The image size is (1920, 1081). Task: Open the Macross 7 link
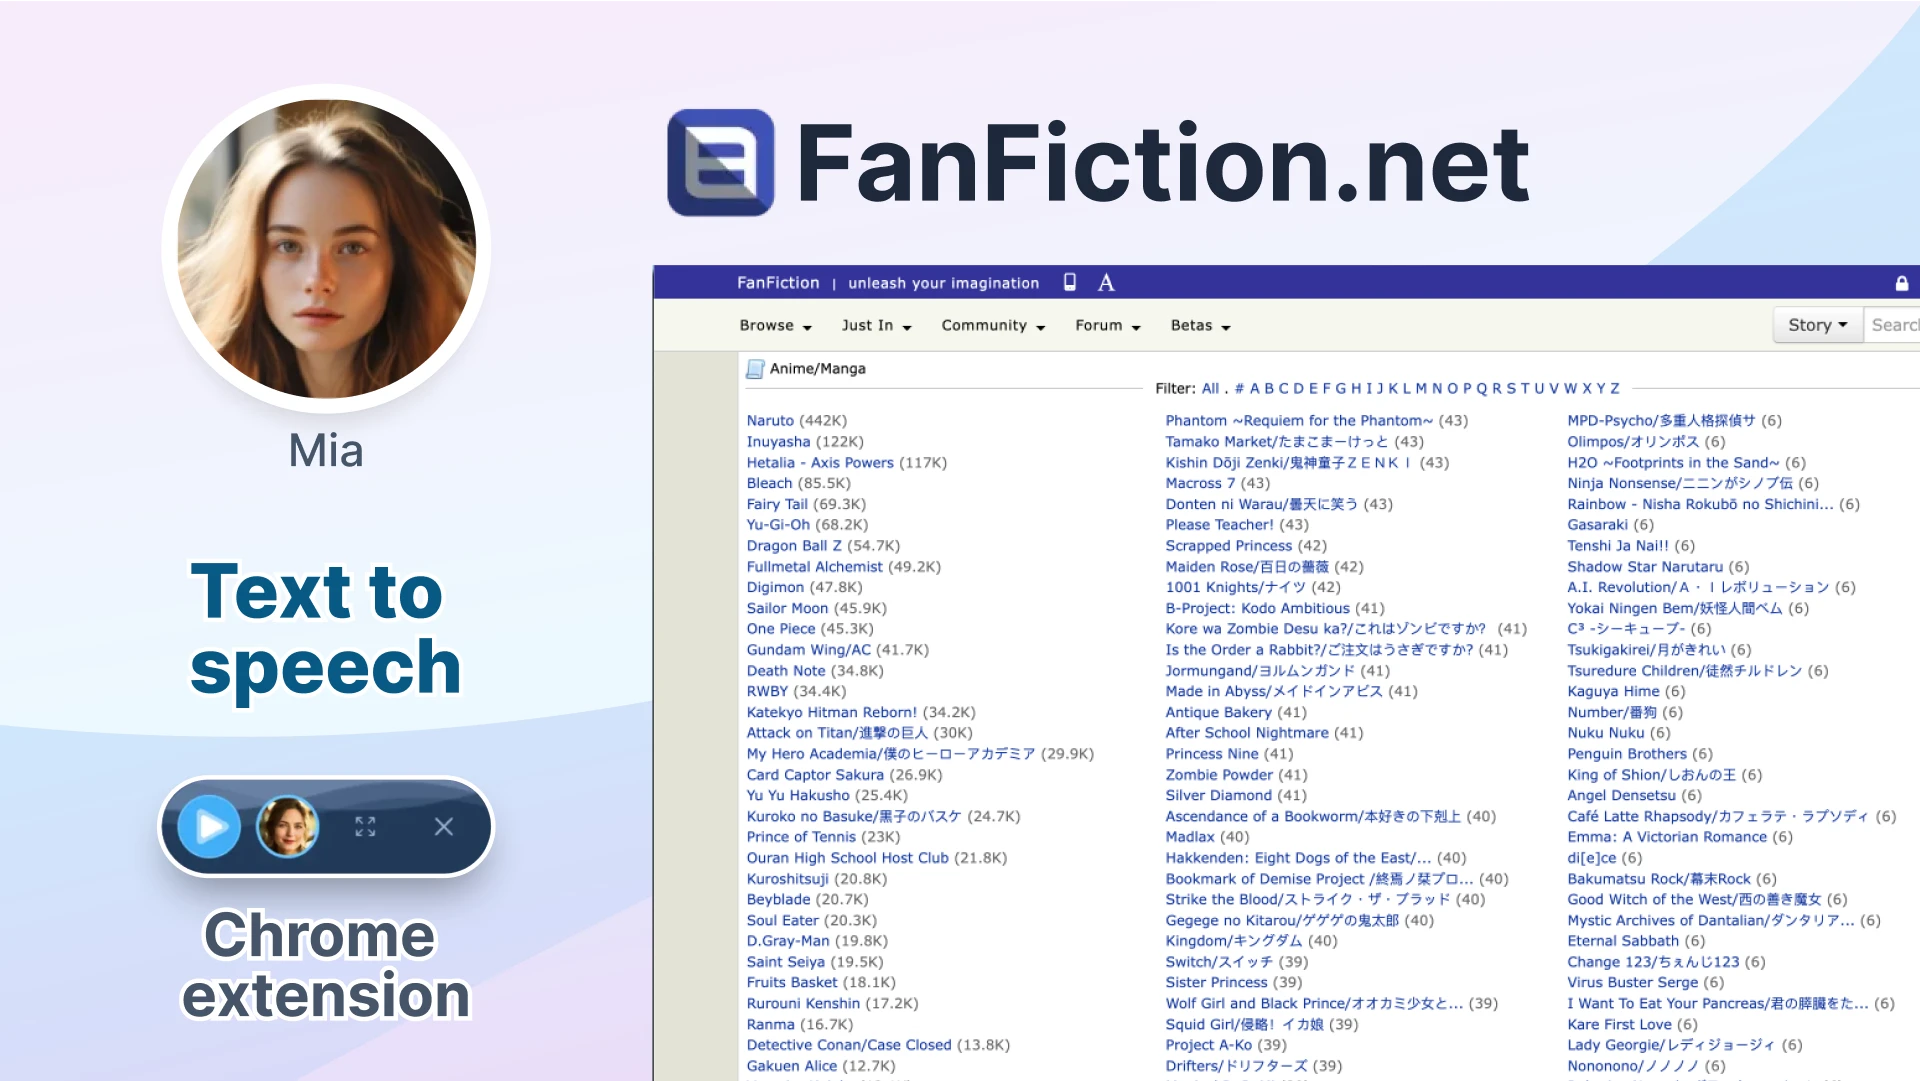(1200, 483)
